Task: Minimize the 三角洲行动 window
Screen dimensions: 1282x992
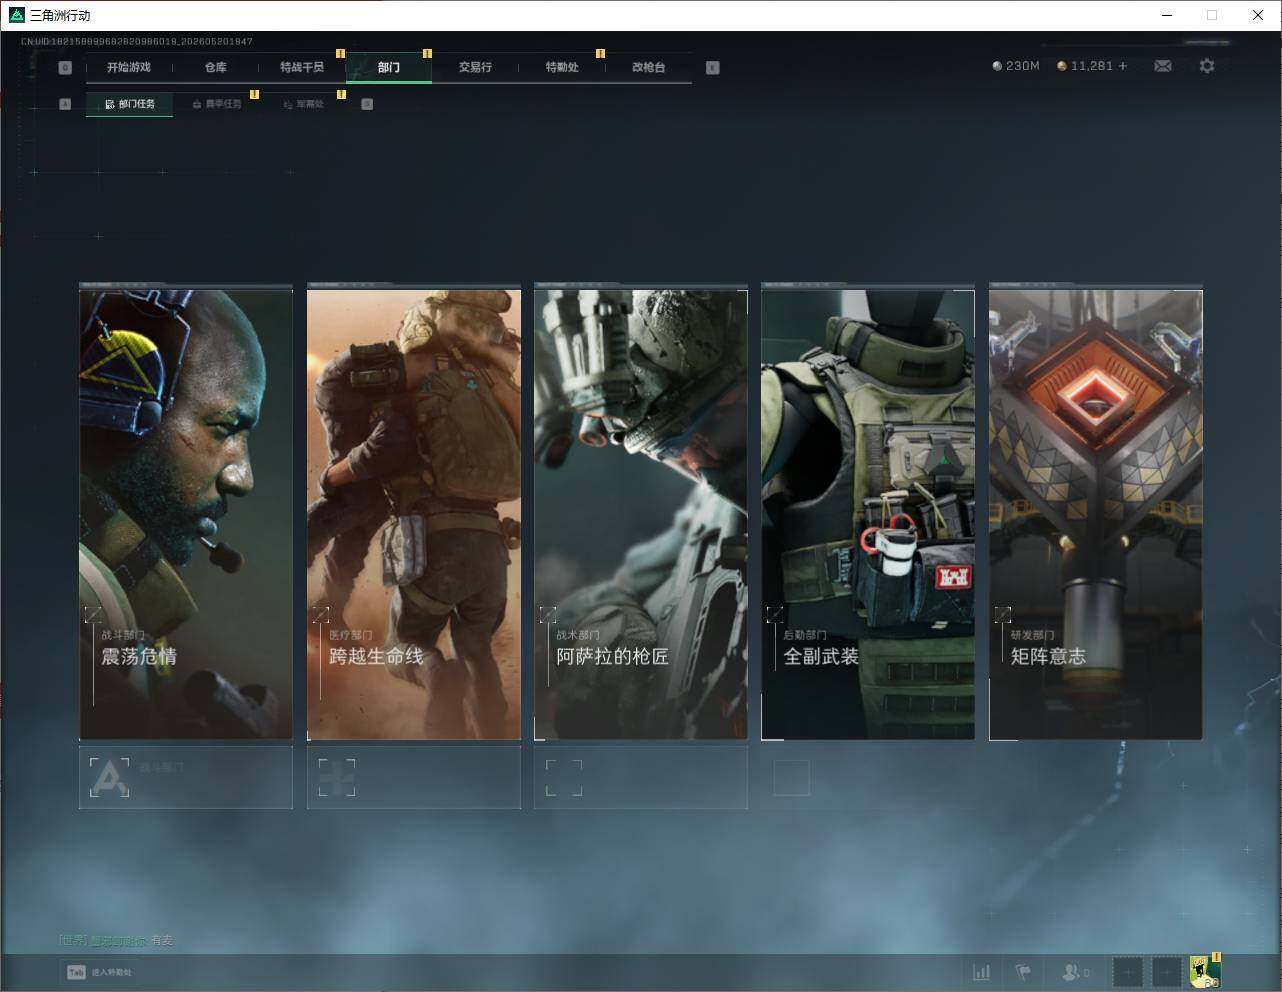Action: coord(1167,15)
